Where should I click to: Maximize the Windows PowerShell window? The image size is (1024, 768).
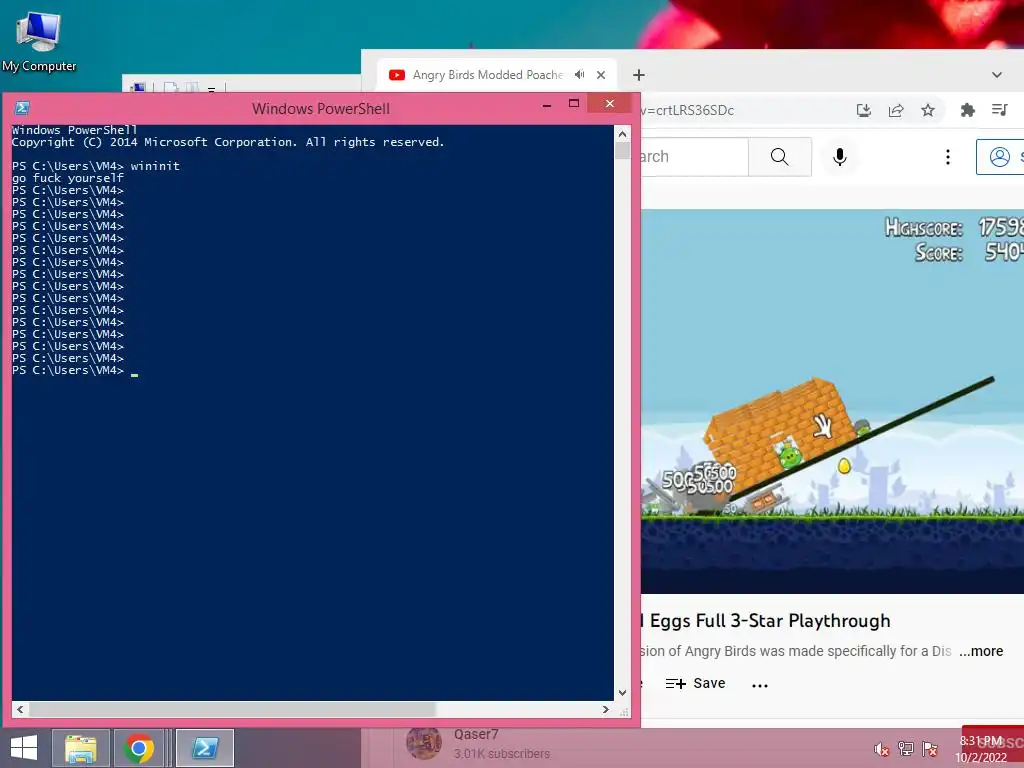(574, 103)
